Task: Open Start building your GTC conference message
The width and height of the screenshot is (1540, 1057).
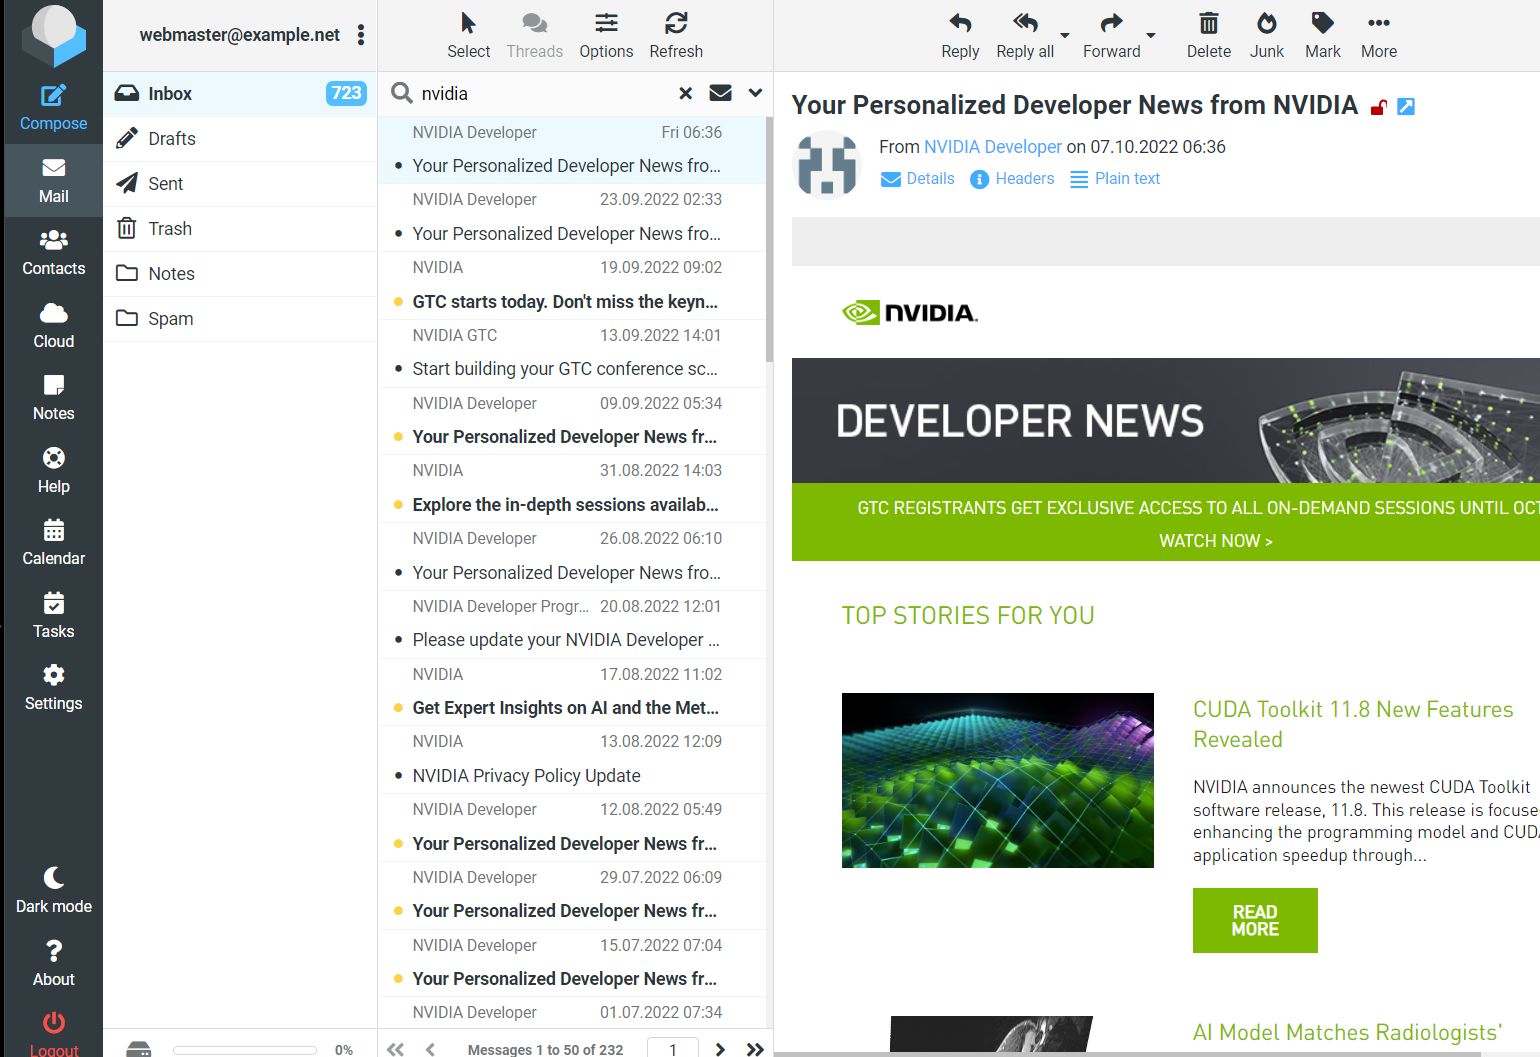Action: click(x=571, y=354)
